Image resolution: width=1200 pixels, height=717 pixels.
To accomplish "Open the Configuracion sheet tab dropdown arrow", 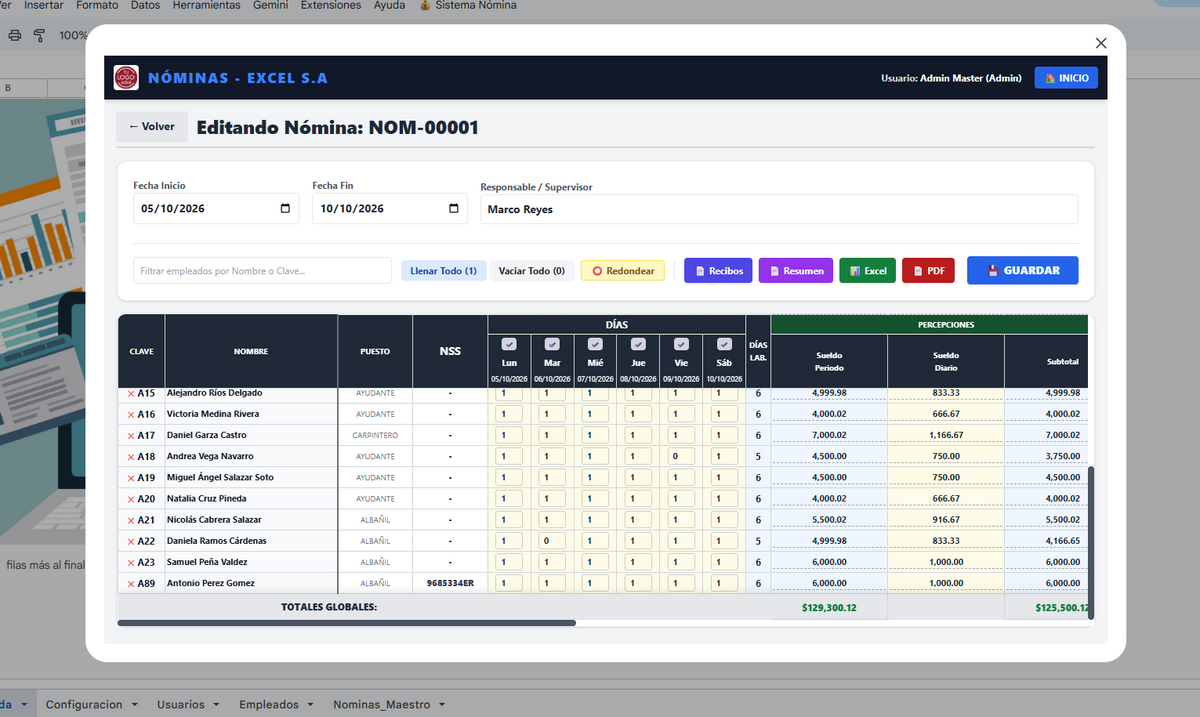I will pyautogui.click(x=134, y=705).
